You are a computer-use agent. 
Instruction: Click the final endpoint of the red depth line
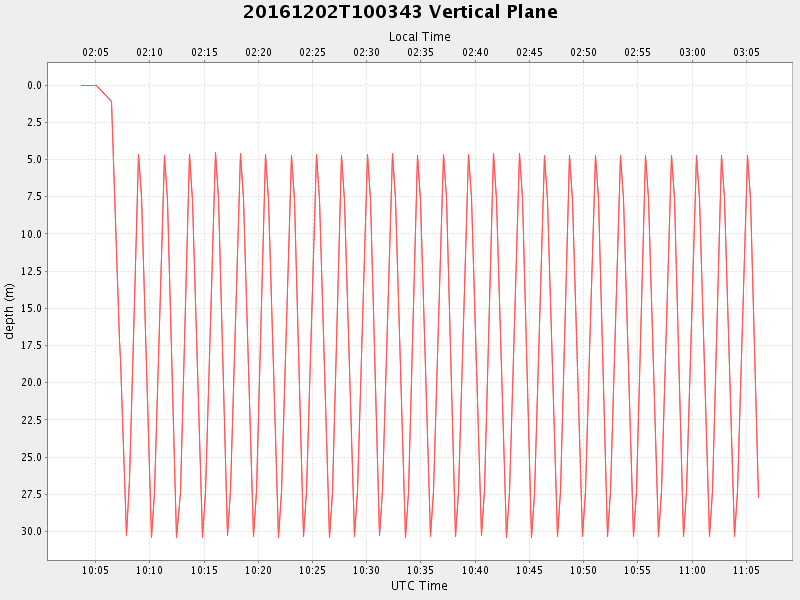point(758,497)
